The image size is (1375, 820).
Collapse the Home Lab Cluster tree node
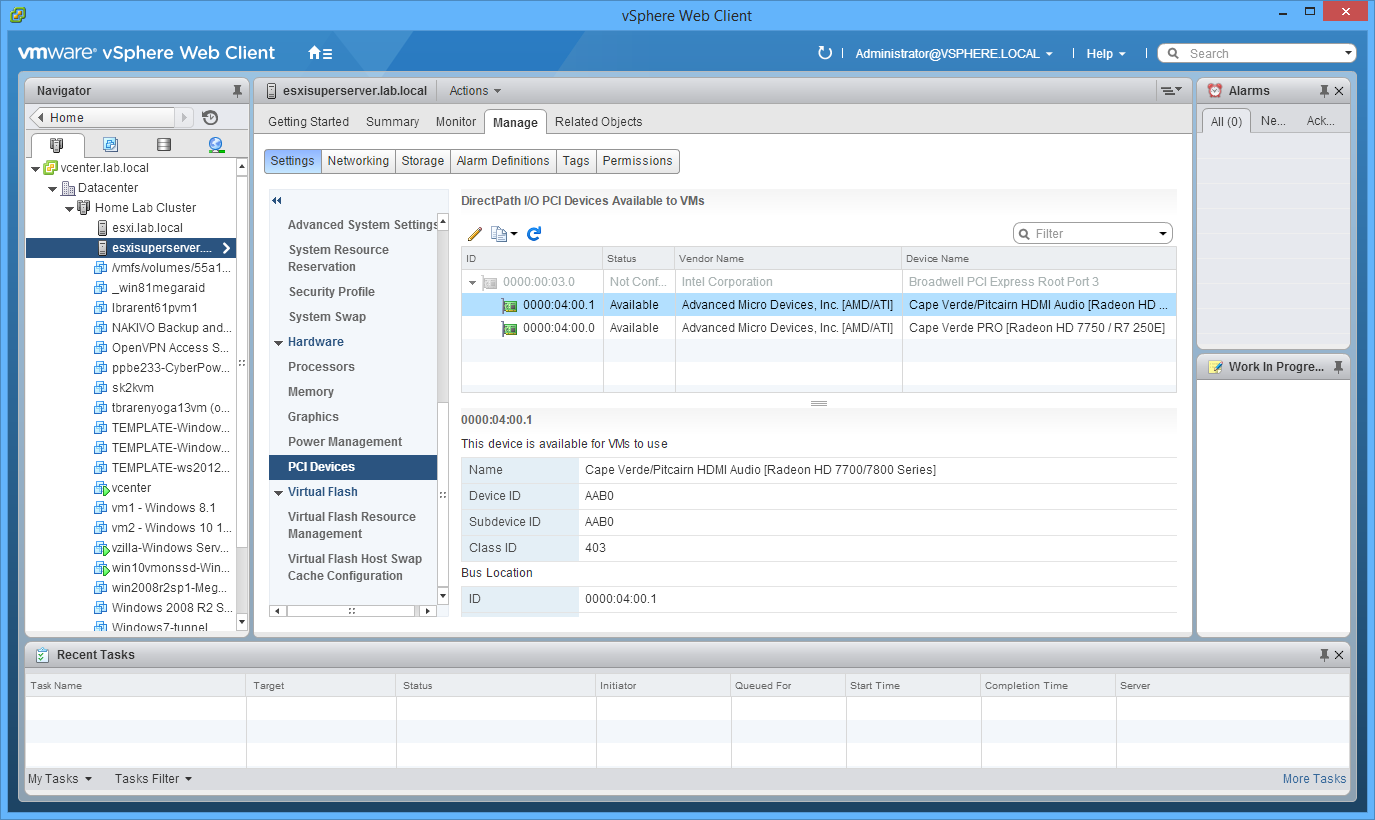pos(69,209)
